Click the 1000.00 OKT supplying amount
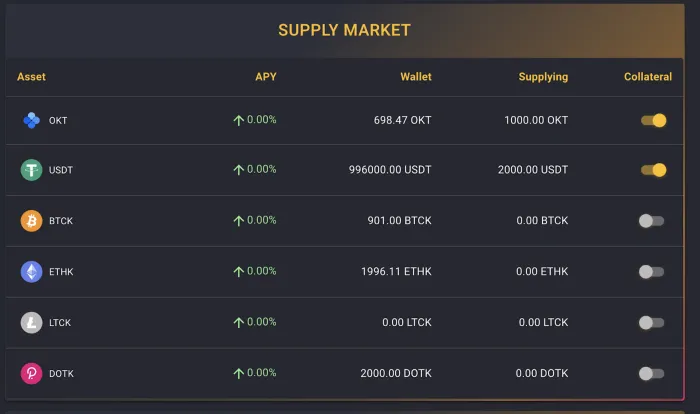The height and width of the screenshot is (414, 700). pos(536,120)
